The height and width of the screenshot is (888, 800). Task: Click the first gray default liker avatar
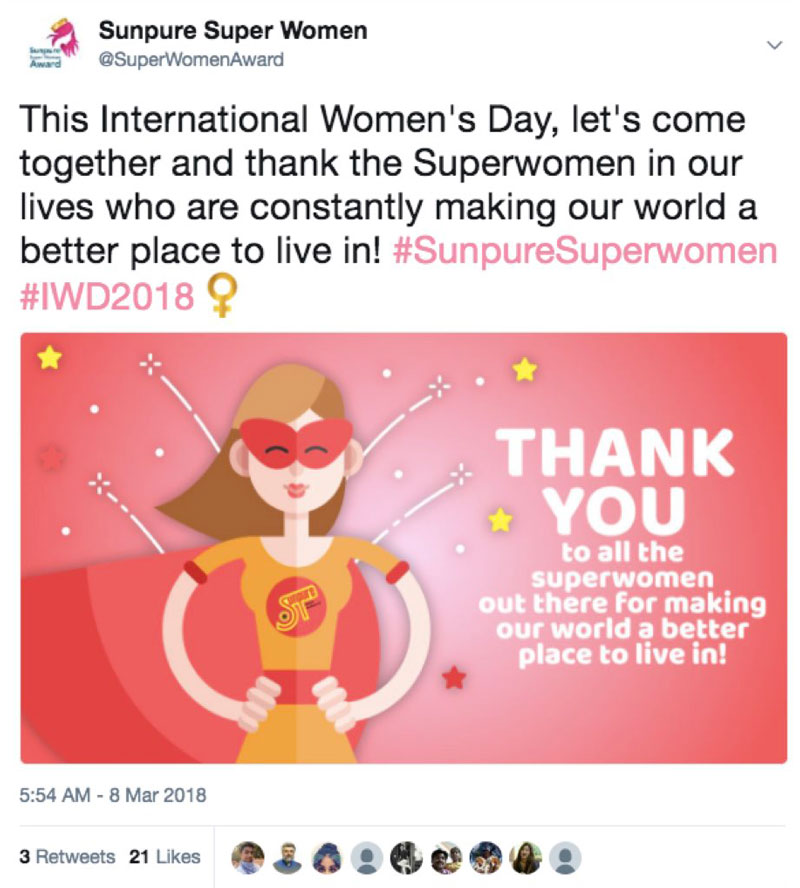pos(367,857)
